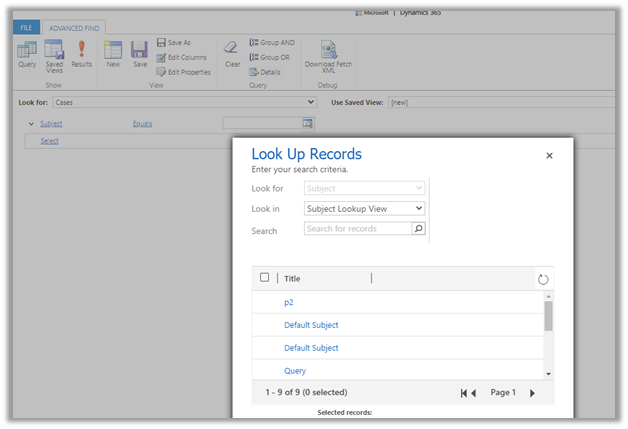Collapse the Subject filter row chevron
This screenshot has height=429, width=628.
31,123
